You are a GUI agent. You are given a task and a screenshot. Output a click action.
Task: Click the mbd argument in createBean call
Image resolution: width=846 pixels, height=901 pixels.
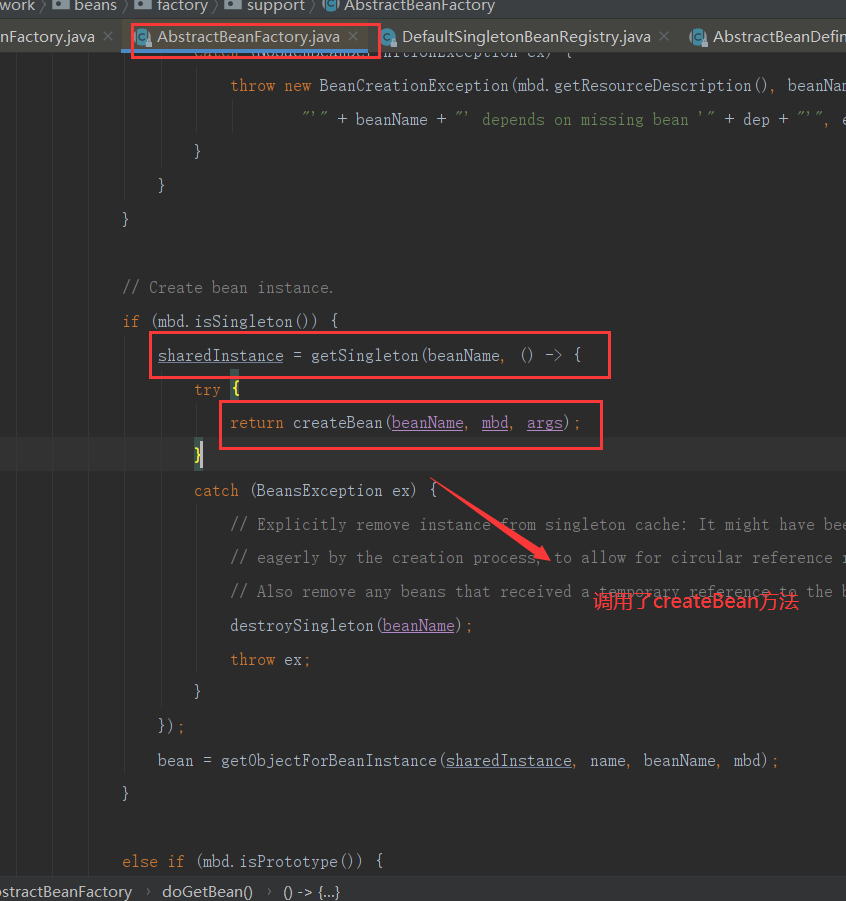coord(494,423)
